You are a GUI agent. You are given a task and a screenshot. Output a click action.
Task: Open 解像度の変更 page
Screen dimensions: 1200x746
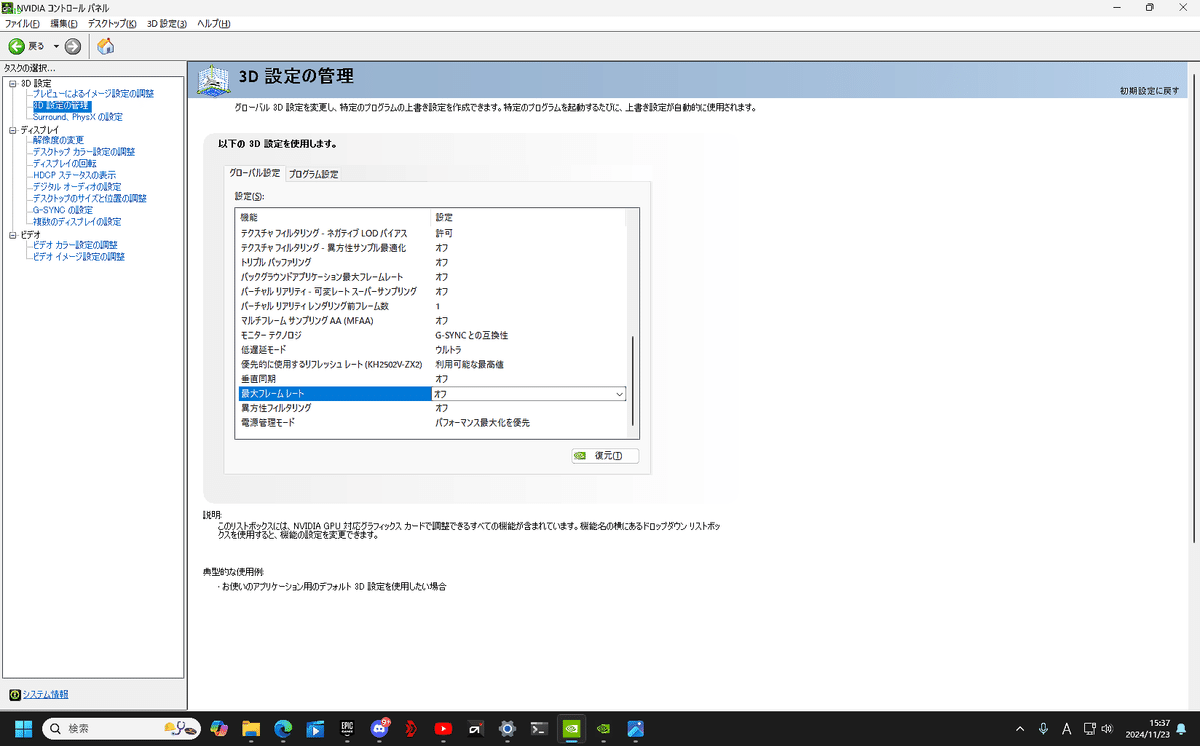click(x=58, y=140)
